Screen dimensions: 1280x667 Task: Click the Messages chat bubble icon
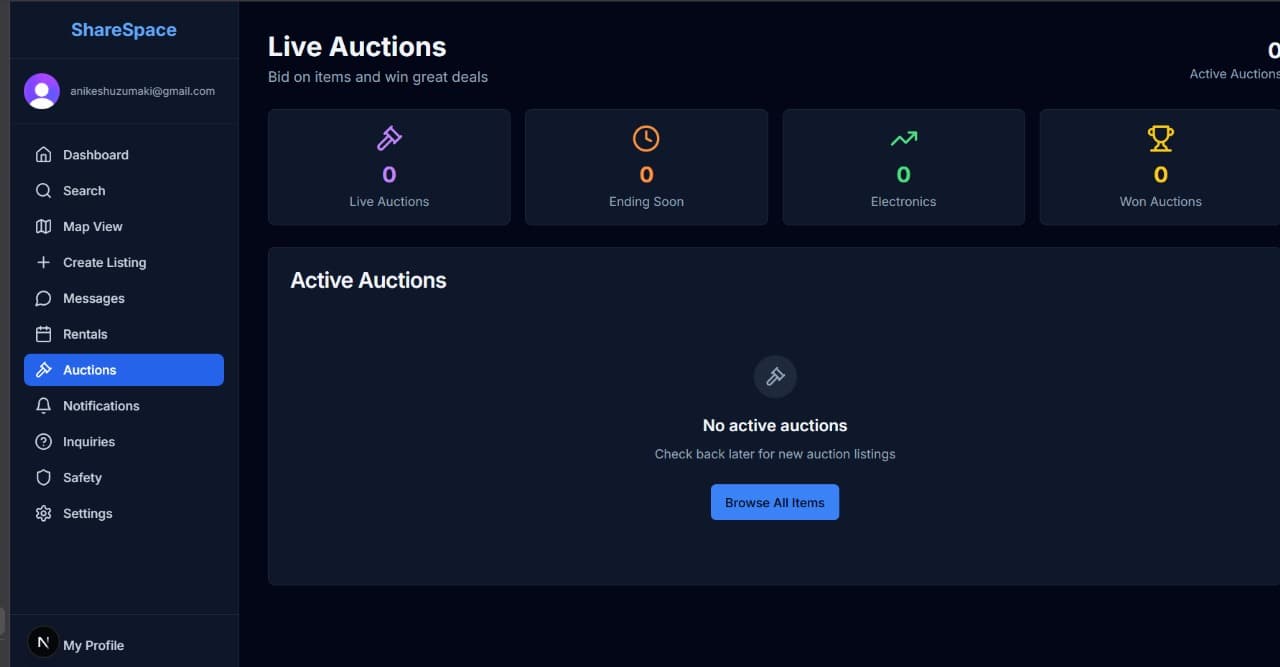tap(43, 299)
